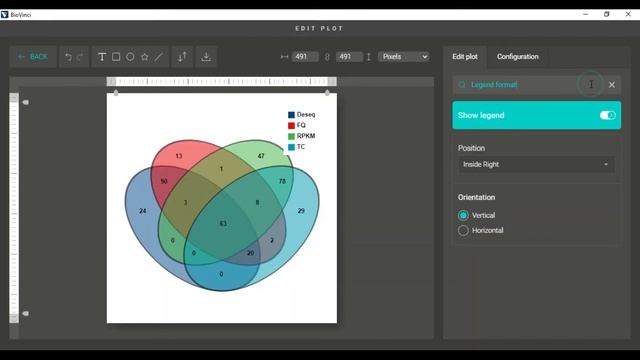
Task: Click the value 78 in the Venn diagram
Action: tap(282, 181)
